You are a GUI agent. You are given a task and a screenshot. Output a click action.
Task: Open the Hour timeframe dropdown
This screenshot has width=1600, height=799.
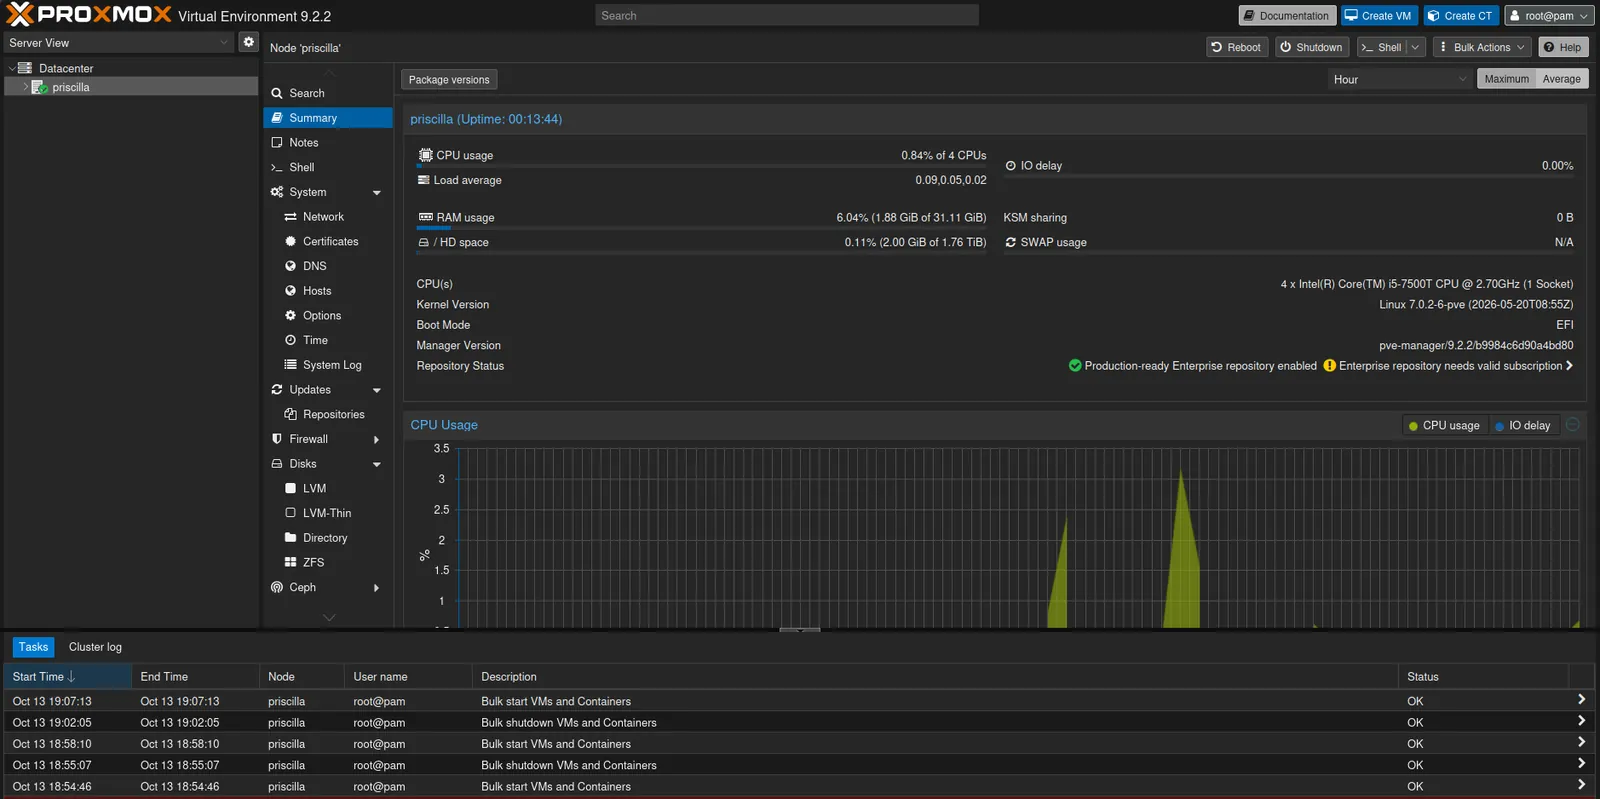(1400, 79)
